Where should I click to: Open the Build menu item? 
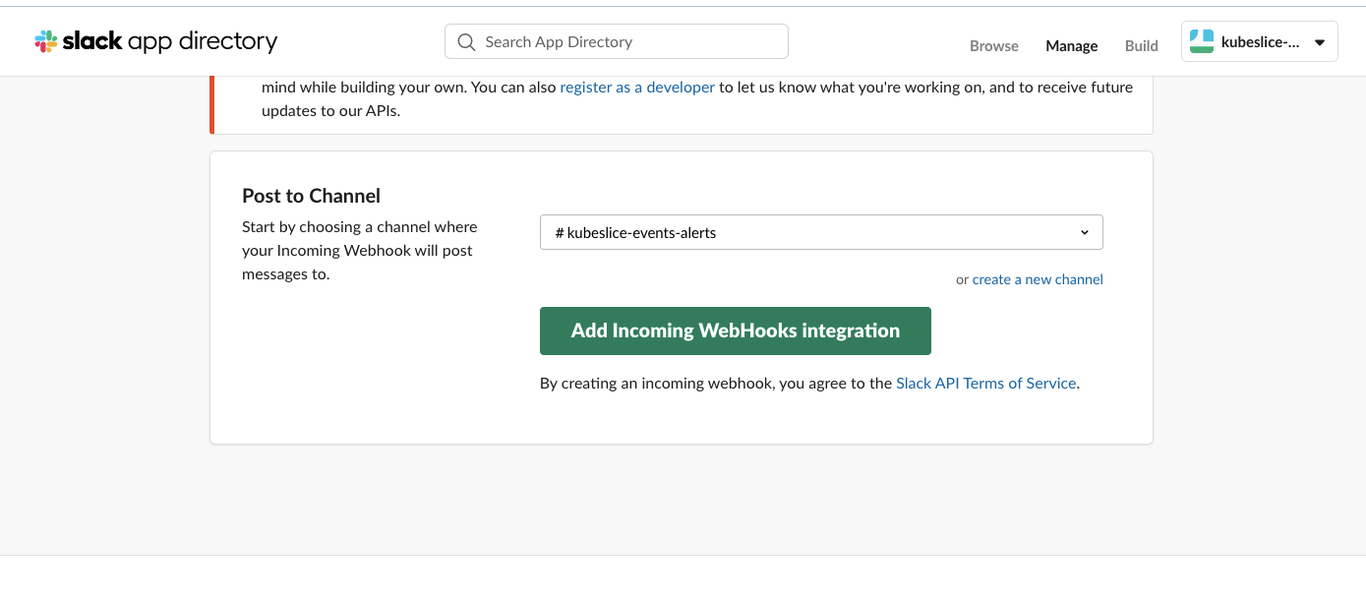point(1141,46)
